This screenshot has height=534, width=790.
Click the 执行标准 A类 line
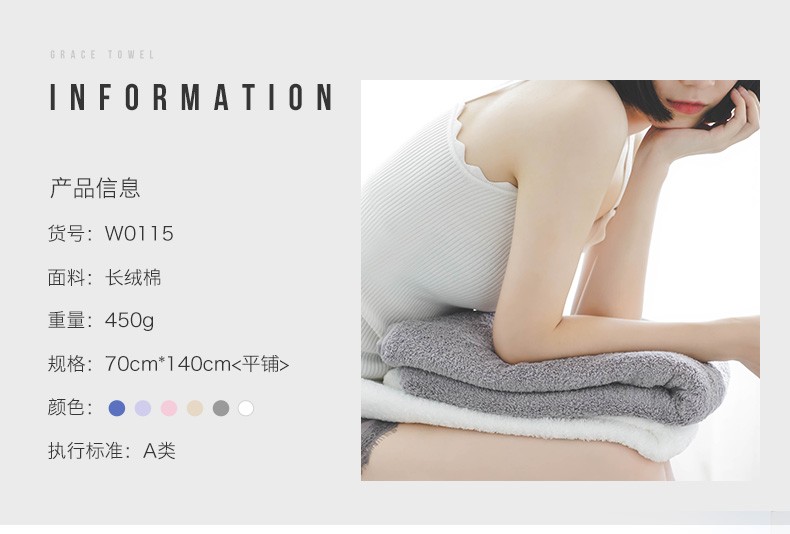(112, 451)
